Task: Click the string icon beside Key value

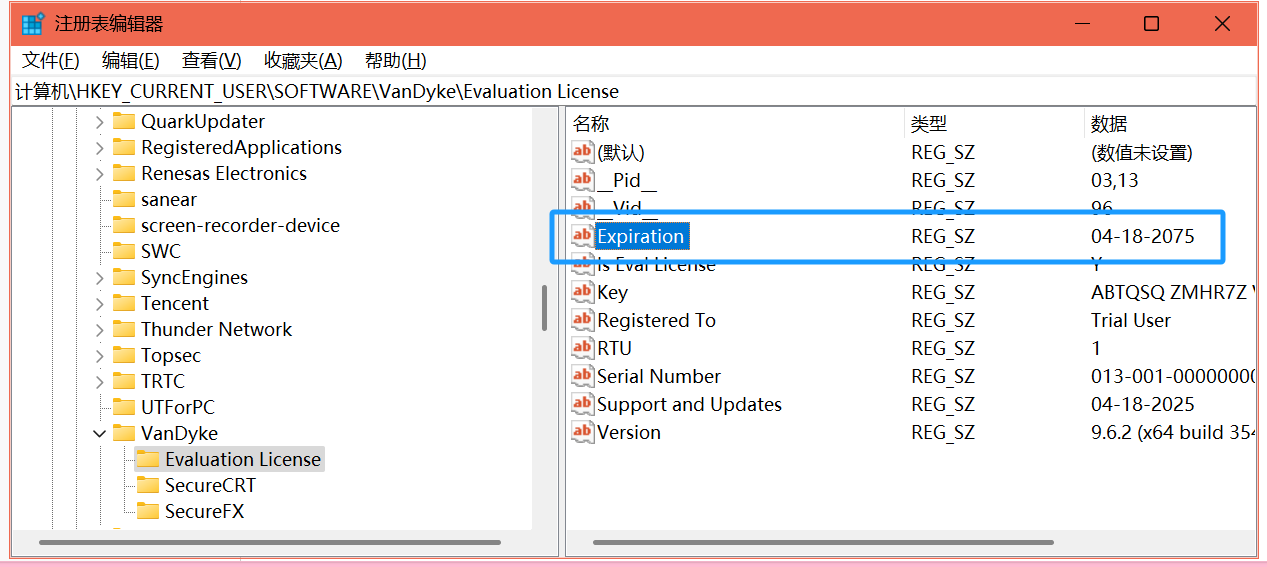Action: pos(582,292)
